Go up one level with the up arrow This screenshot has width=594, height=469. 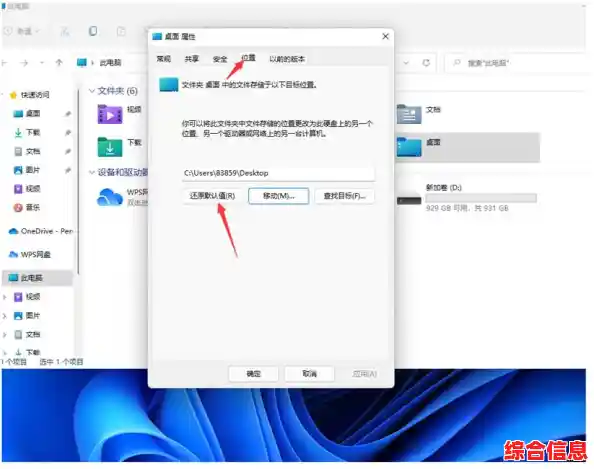pyautogui.click(x=59, y=63)
